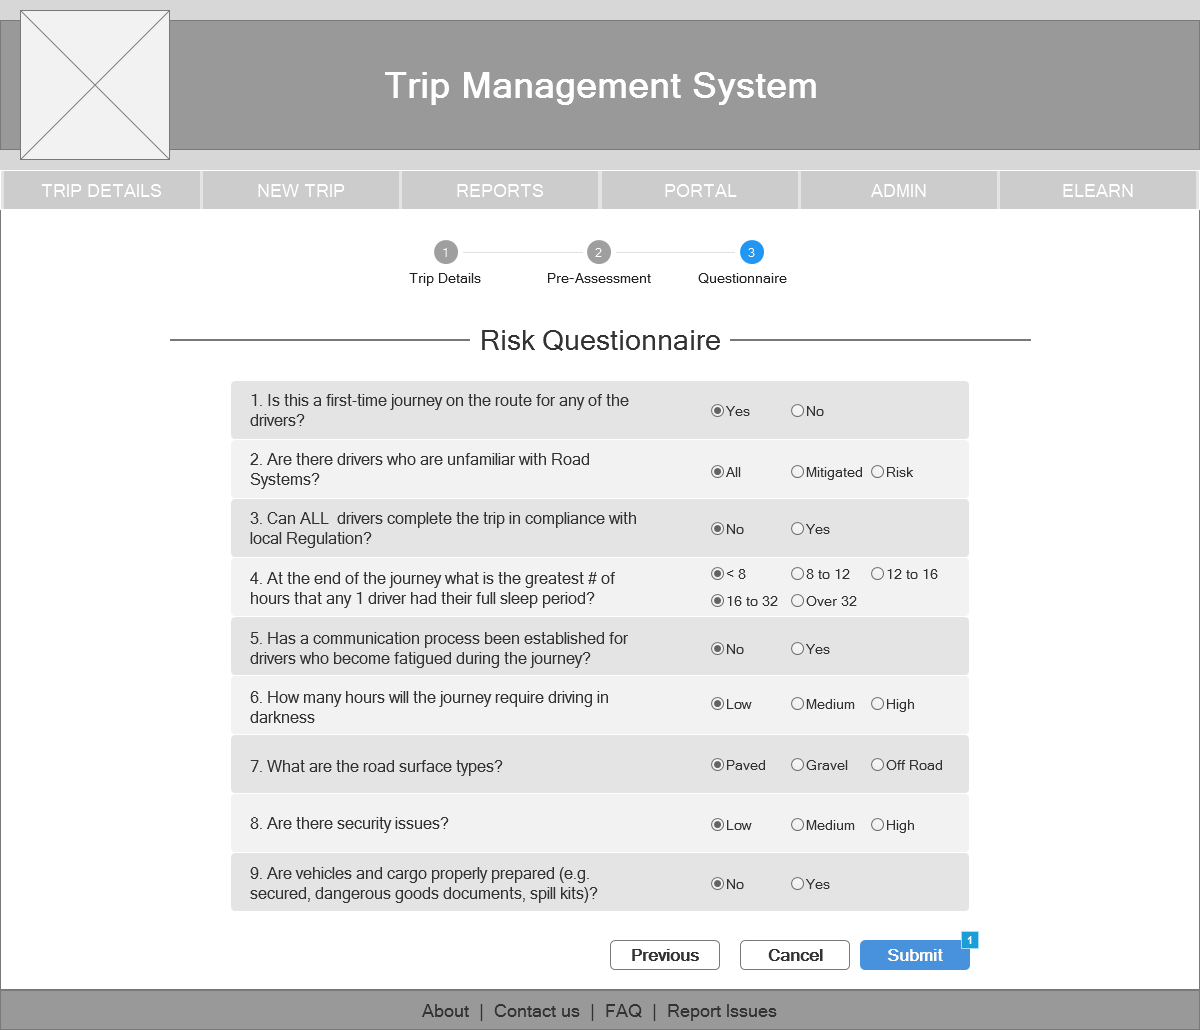Viewport: 1200px width, 1030px height.
Task: Select Gravel road surface type
Action: tap(797, 765)
